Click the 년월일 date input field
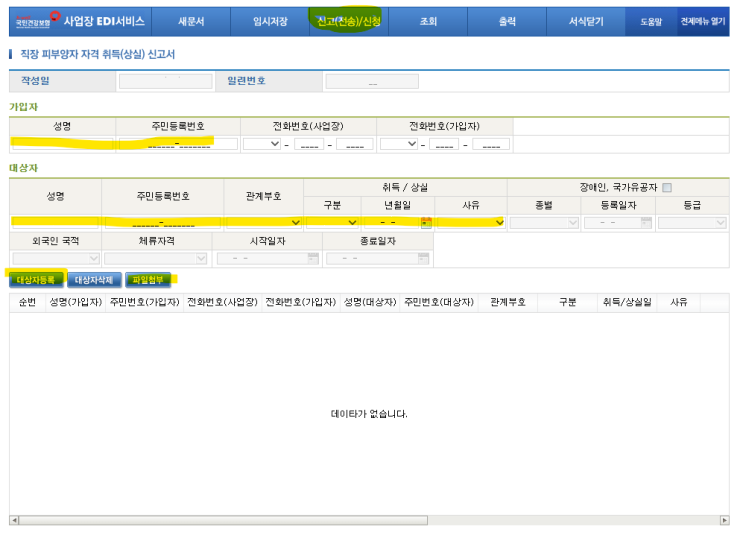Viewport: 743px width, 535px height. point(392,223)
